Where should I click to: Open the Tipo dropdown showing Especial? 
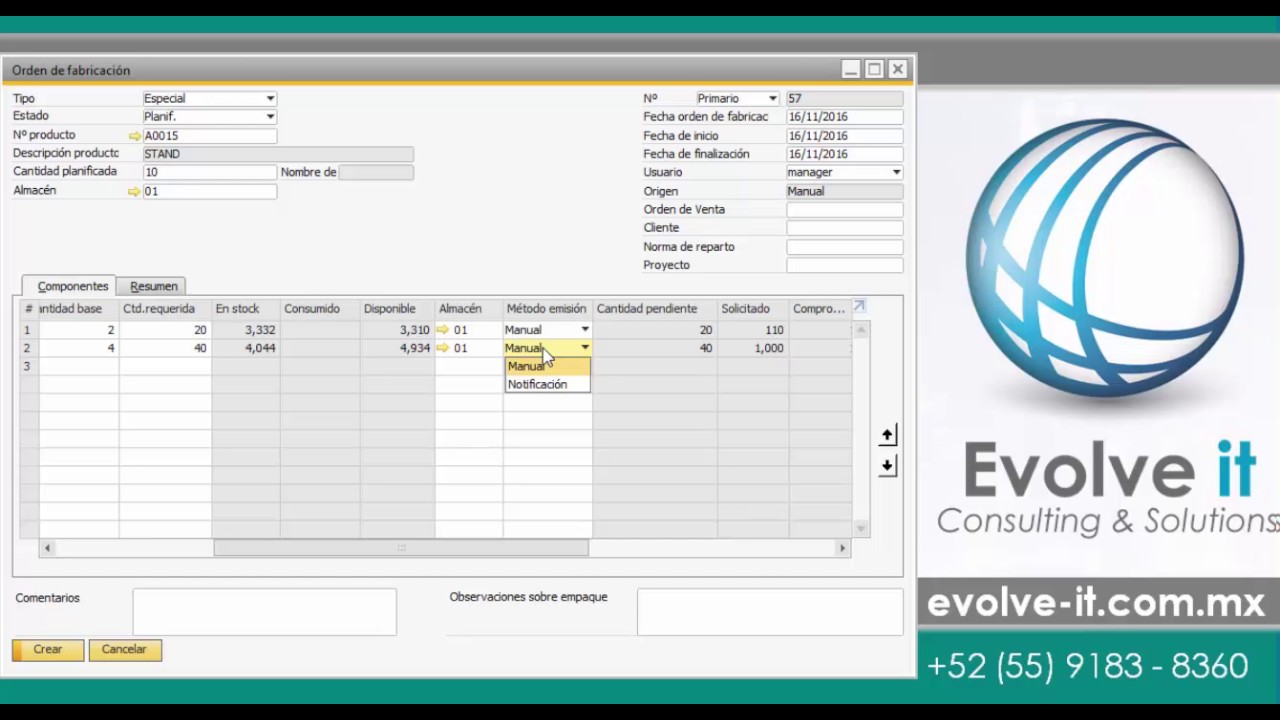[x=270, y=99]
